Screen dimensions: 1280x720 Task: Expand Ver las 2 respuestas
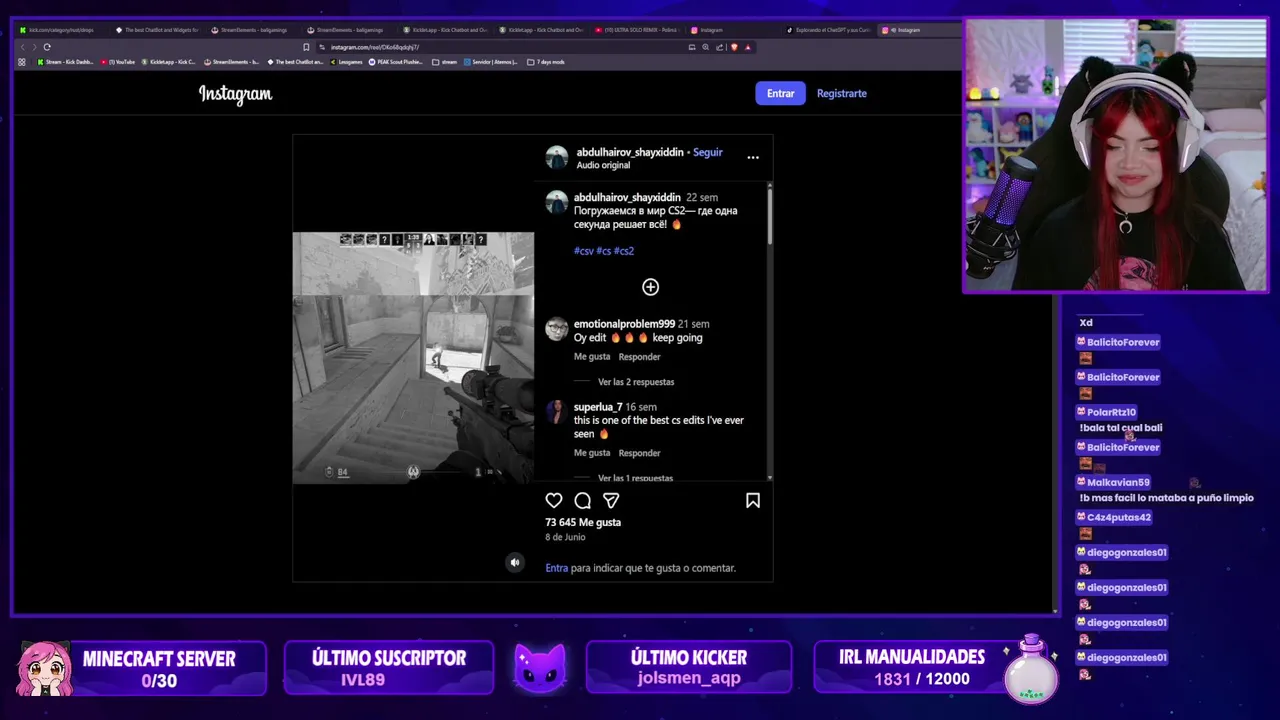coord(636,382)
